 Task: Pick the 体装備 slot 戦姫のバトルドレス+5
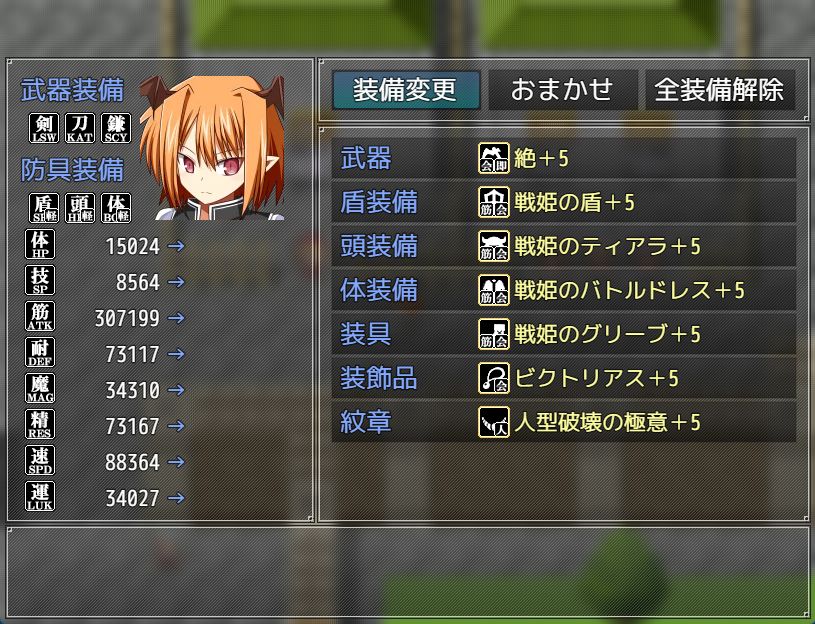coord(564,290)
